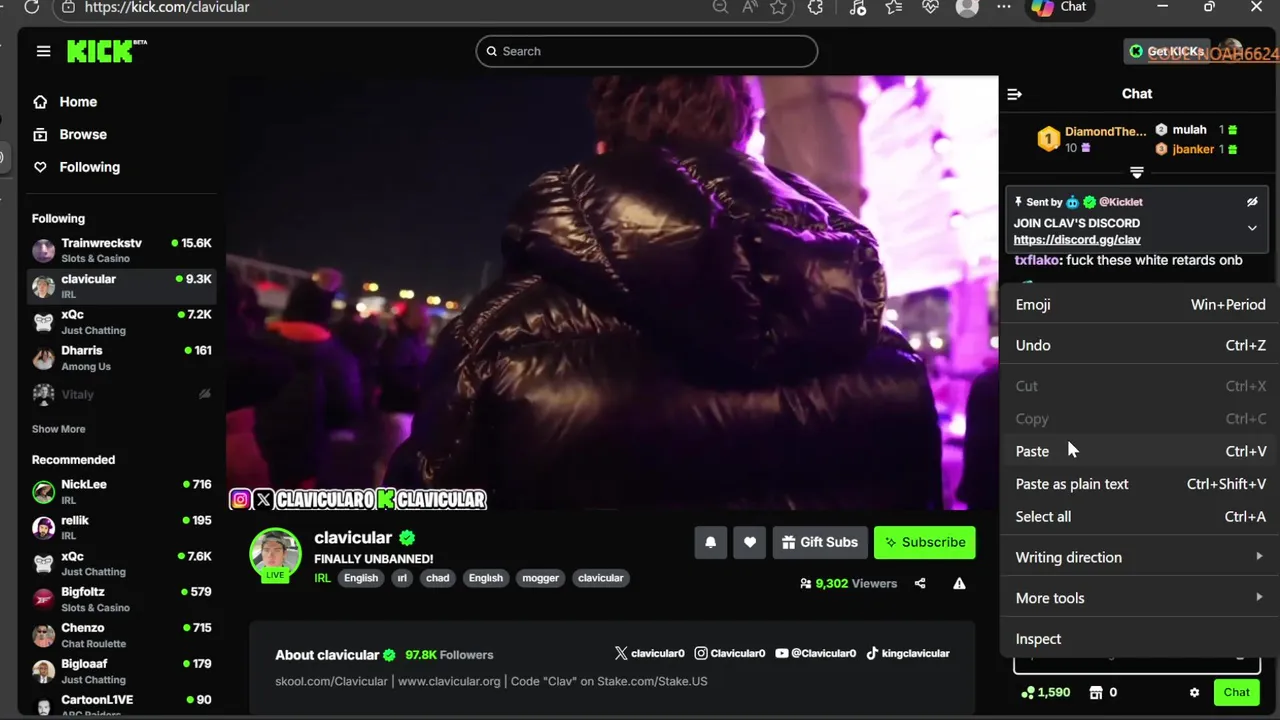
Task: Open the discord.gg/clav link
Action: tap(1077, 240)
